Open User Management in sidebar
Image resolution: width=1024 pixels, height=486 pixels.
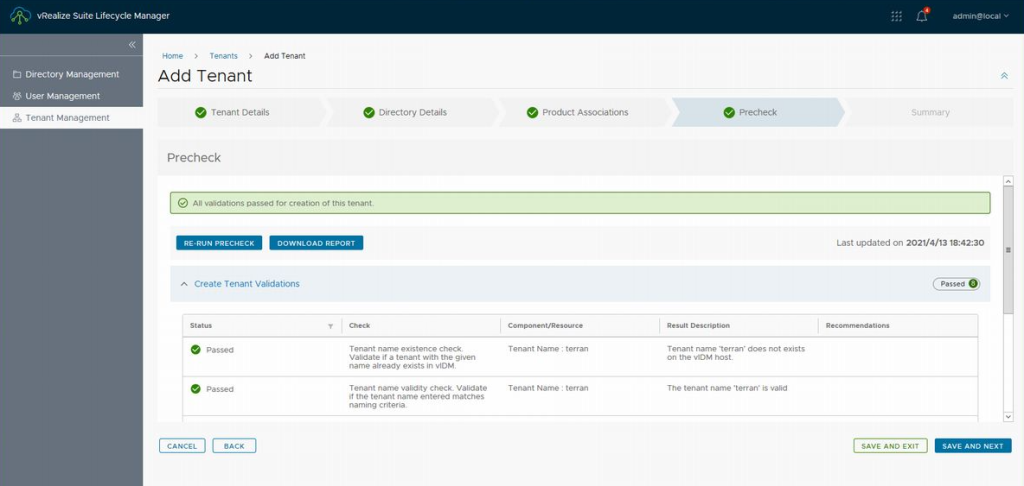pyautogui.click(x=71, y=96)
